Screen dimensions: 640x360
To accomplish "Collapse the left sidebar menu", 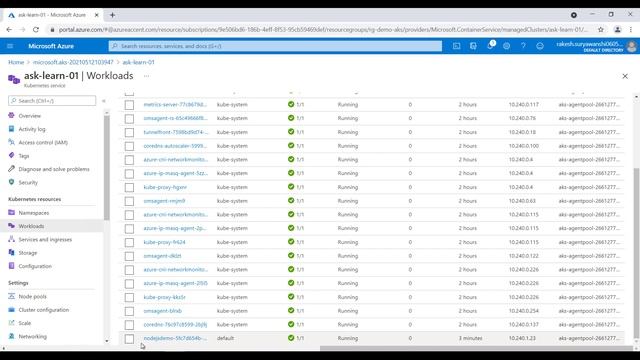I will [x=104, y=101].
